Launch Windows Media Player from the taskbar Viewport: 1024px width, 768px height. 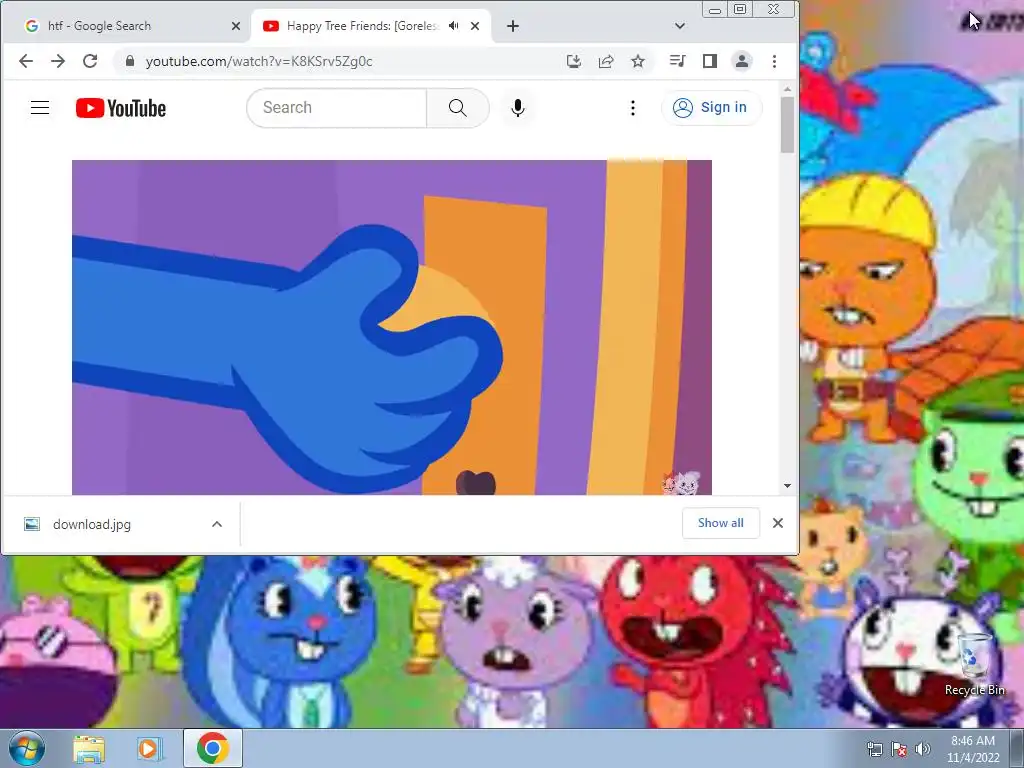149,748
